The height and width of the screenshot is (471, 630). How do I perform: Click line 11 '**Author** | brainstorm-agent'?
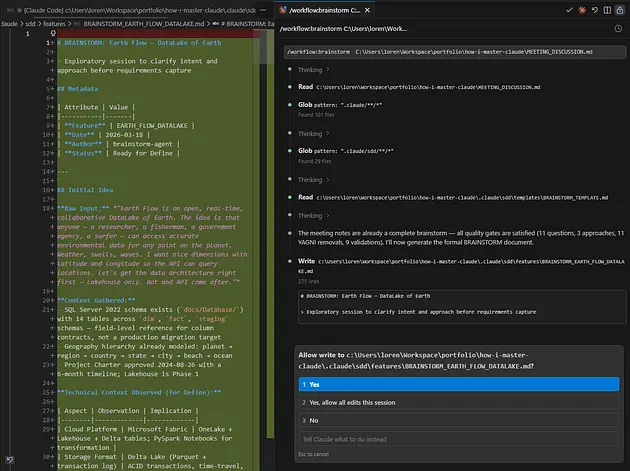[x=119, y=144]
